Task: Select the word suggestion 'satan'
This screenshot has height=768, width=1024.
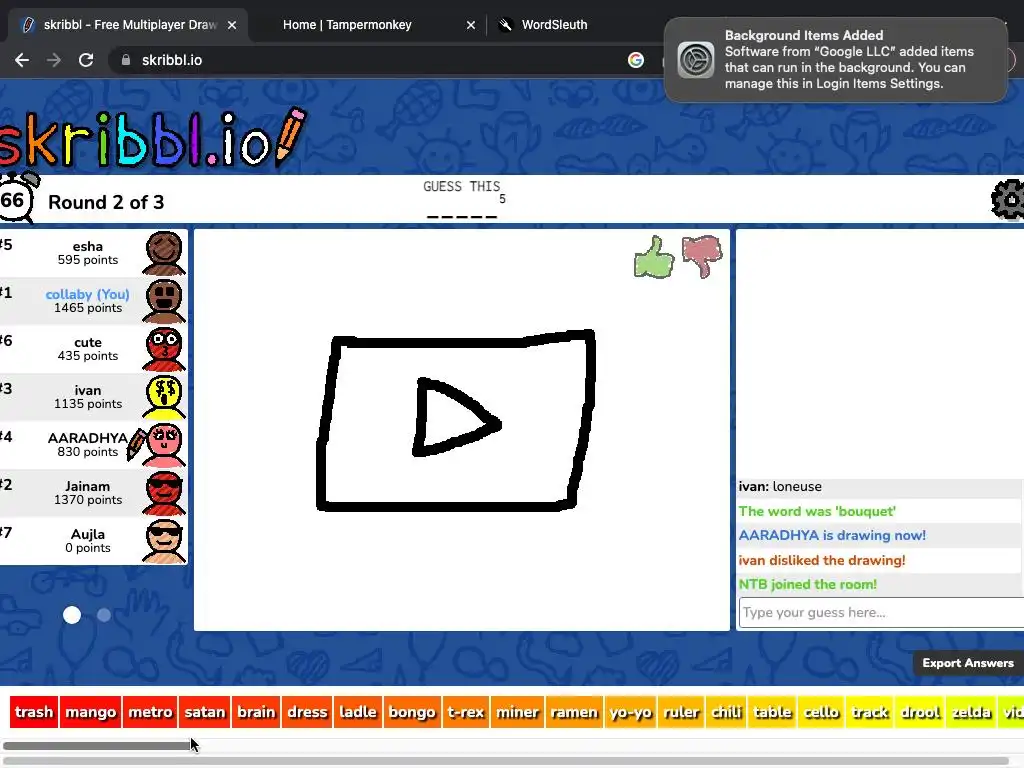Action: tap(204, 712)
